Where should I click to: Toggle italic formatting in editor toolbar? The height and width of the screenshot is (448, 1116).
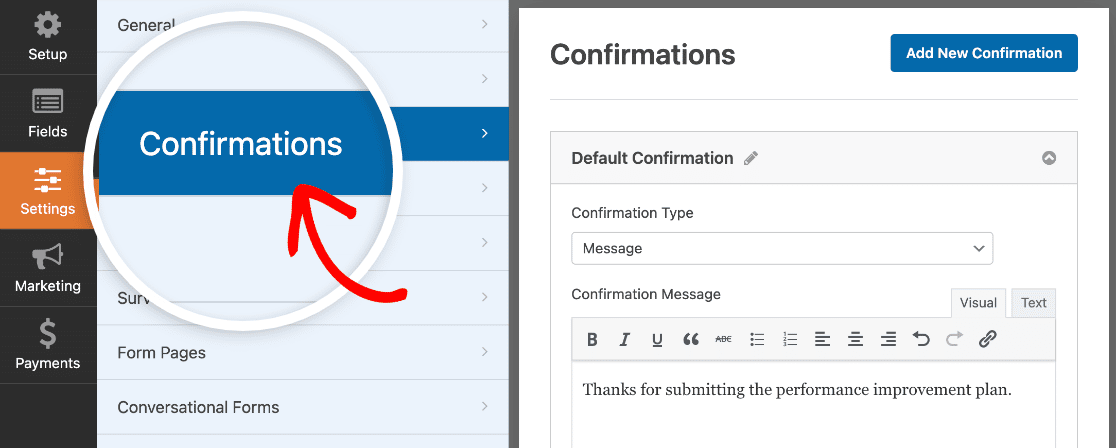pyautogui.click(x=625, y=340)
